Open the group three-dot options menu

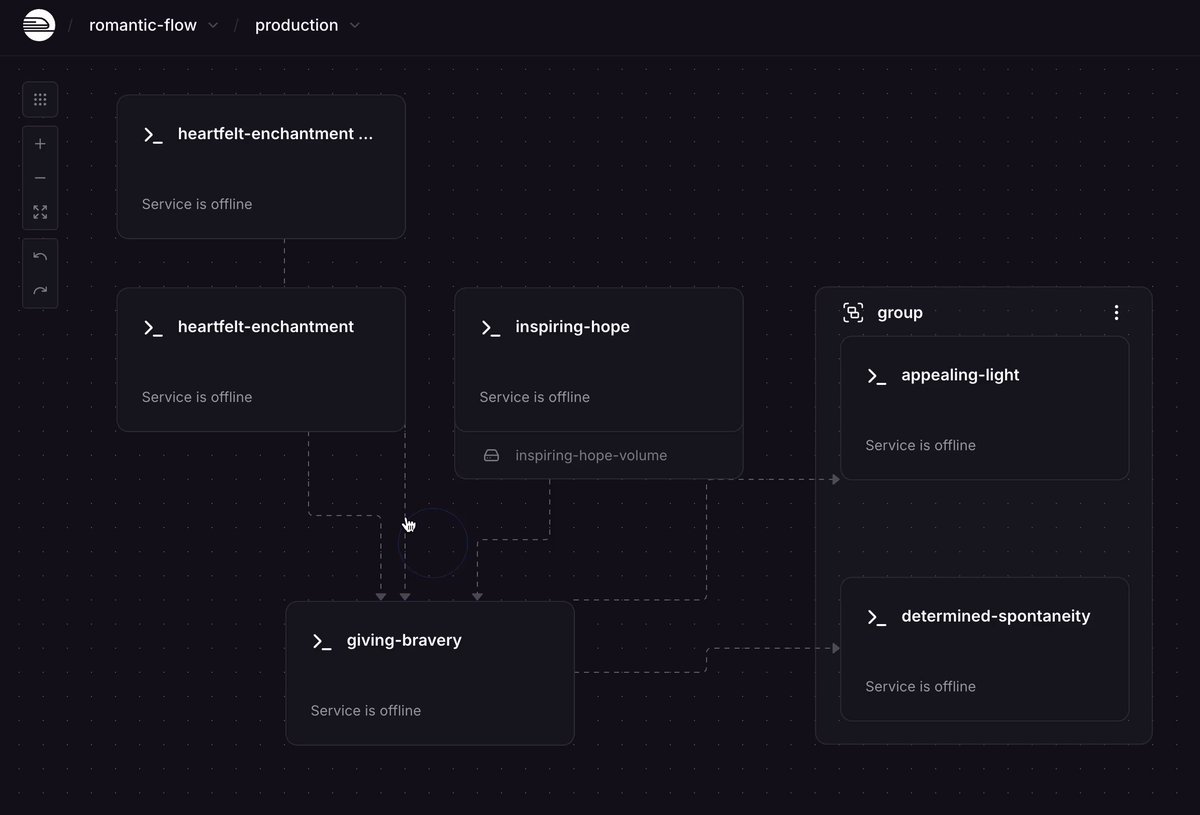(x=1116, y=313)
